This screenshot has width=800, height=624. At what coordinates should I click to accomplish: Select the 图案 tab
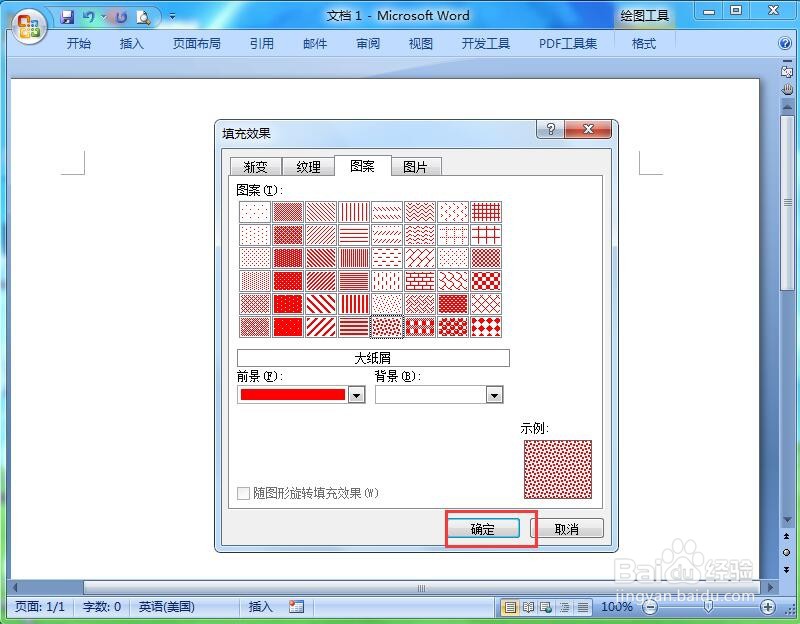(362, 166)
